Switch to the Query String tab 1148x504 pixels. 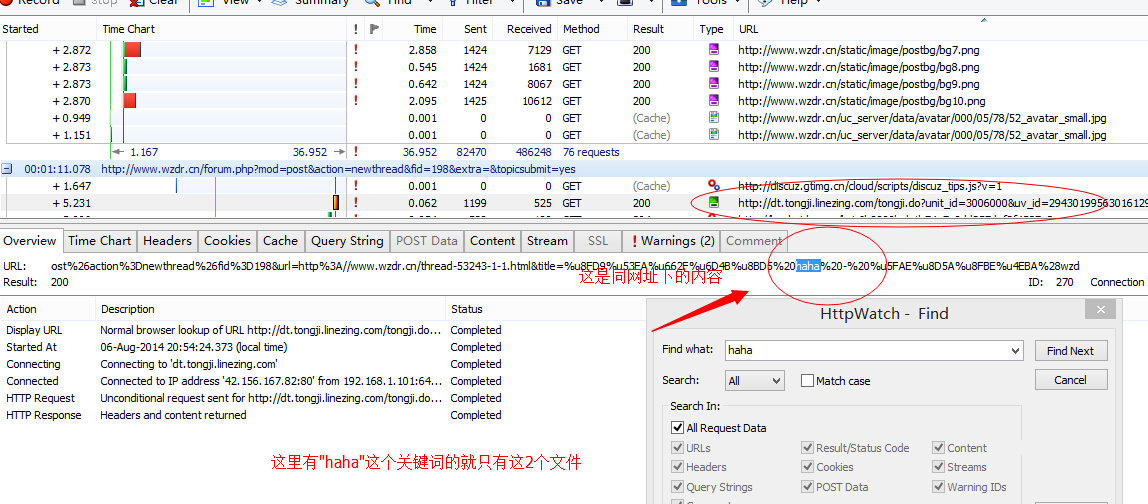(347, 241)
